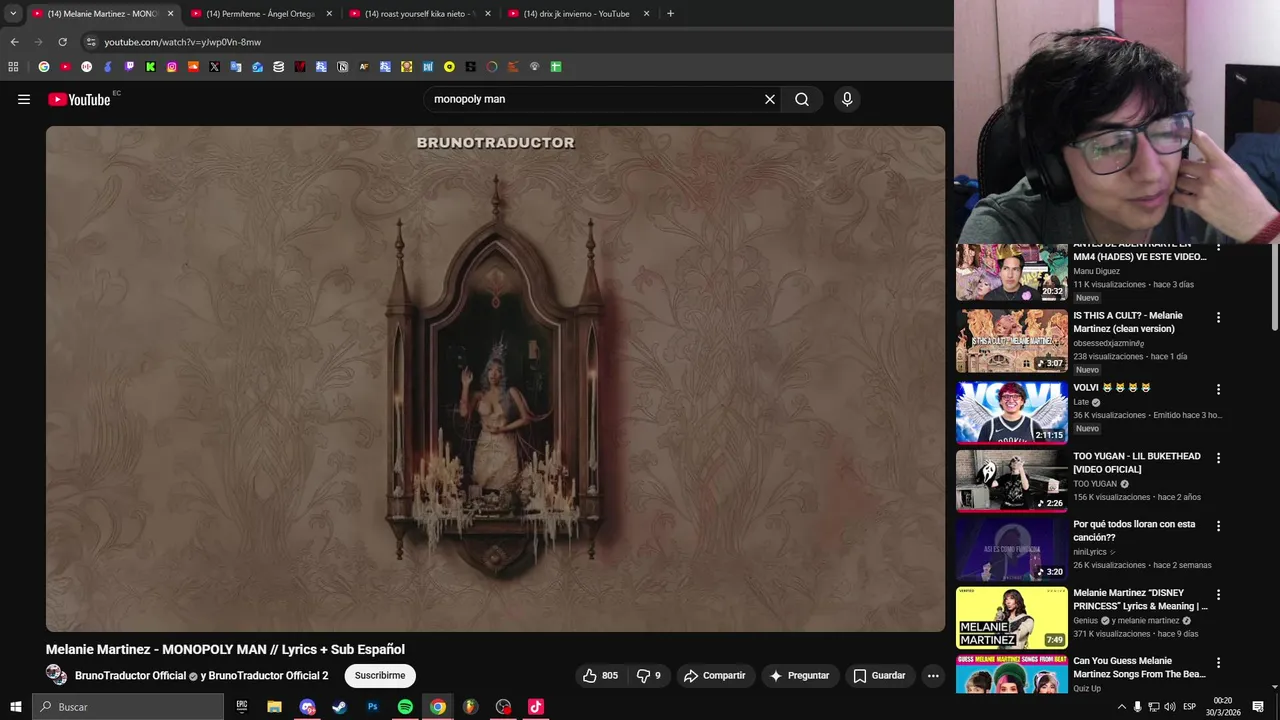Screen dimensions: 1280x720
Task: Click the main video player
Action: (x=495, y=379)
